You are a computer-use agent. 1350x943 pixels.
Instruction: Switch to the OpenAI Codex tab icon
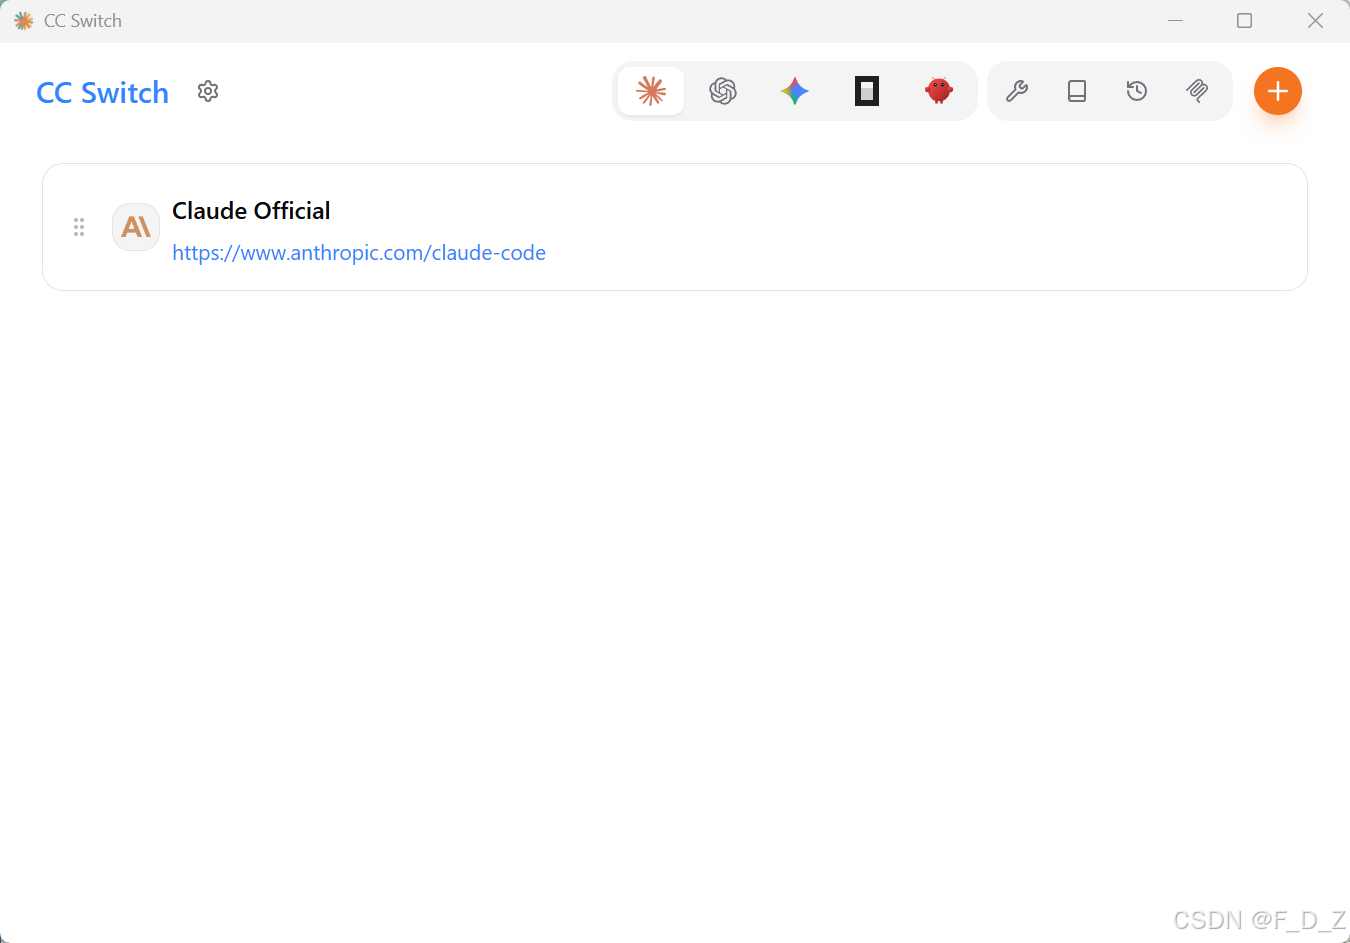(723, 91)
